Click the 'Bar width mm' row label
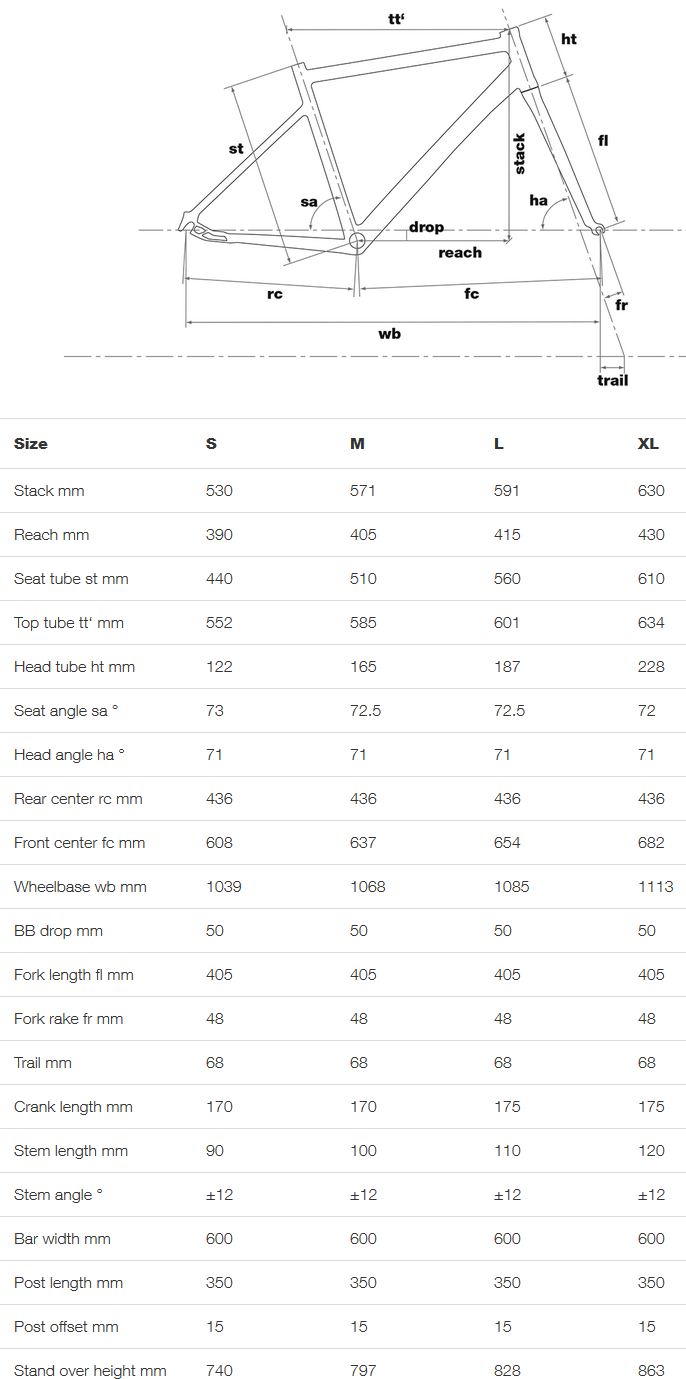This screenshot has width=686, height=1379. coord(62,1239)
